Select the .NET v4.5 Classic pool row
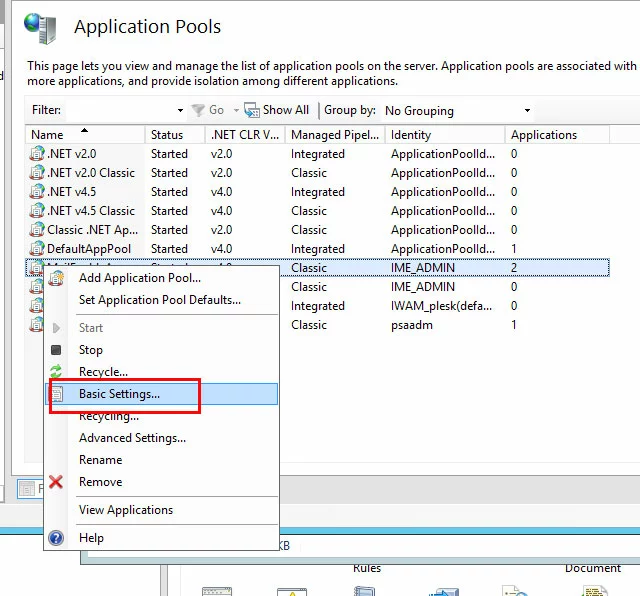 tap(90, 211)
